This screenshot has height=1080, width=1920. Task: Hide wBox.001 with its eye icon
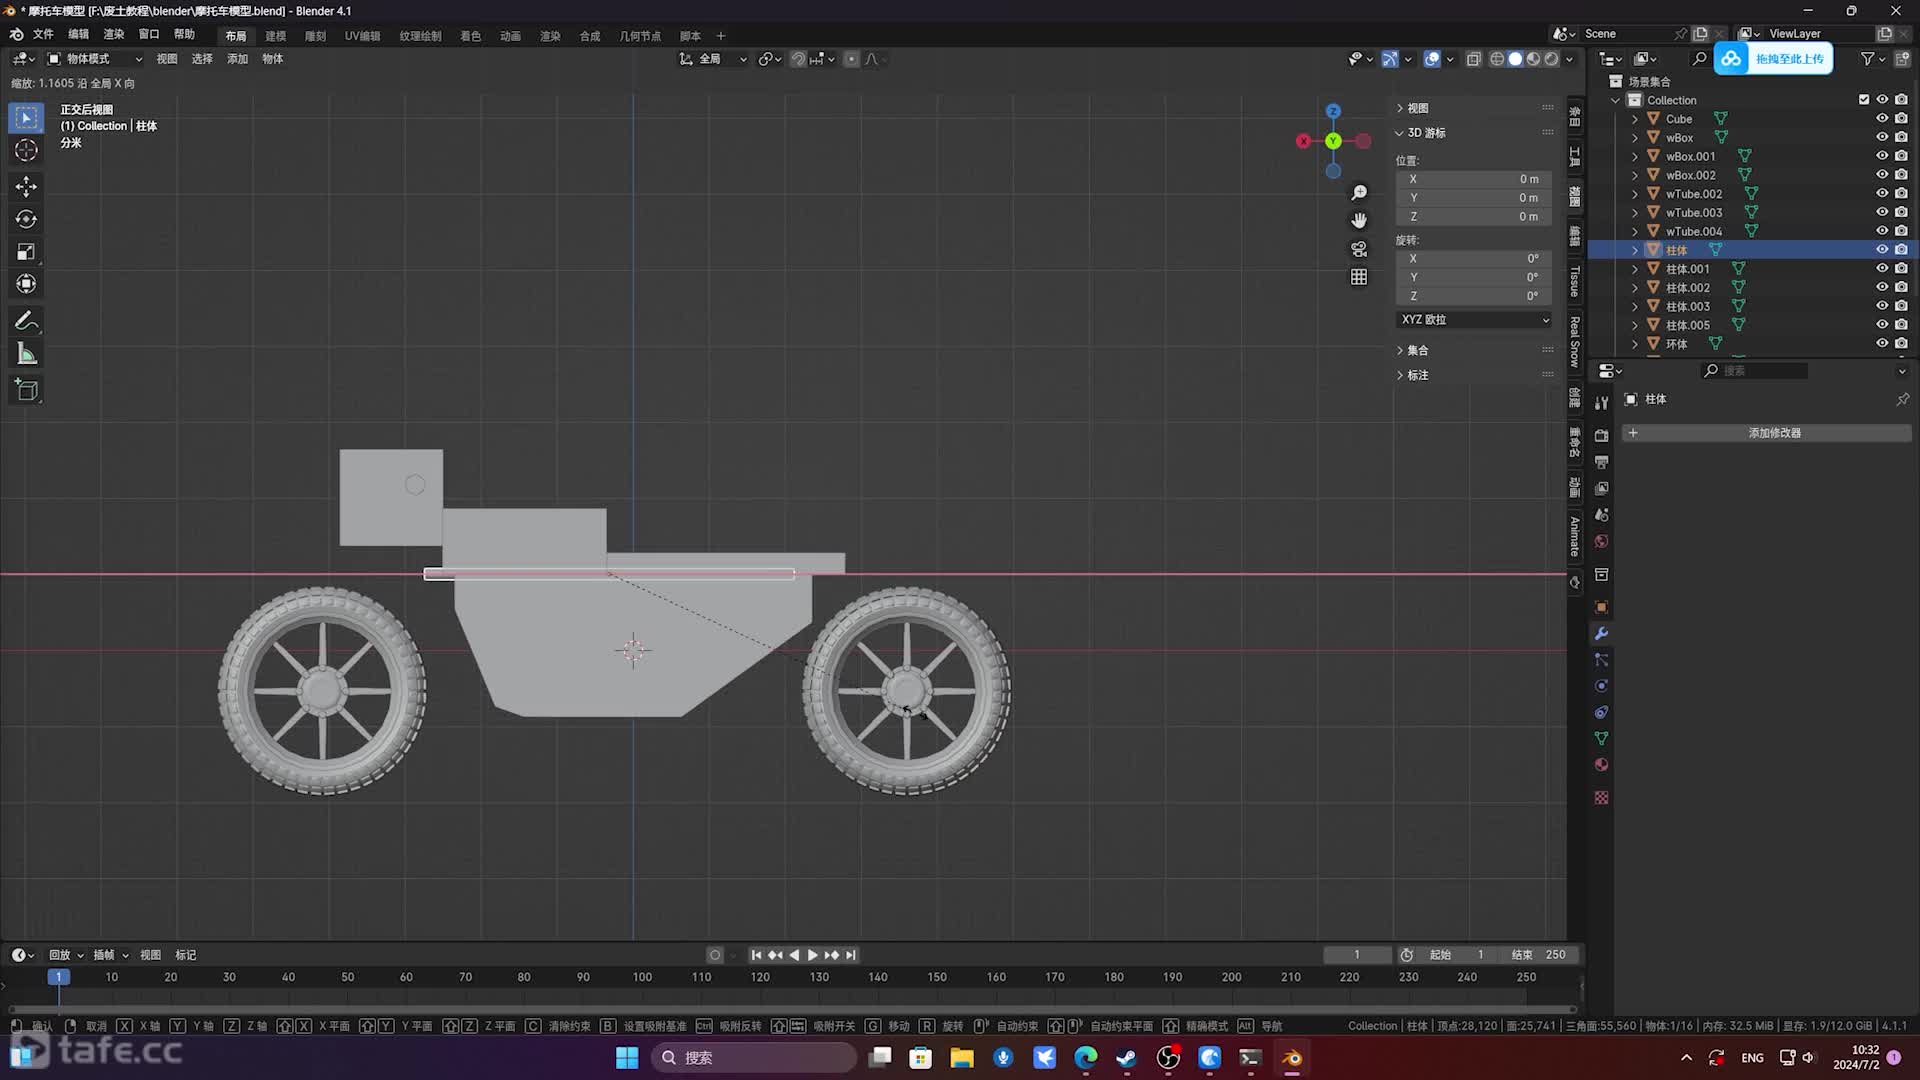[1882, 156]
